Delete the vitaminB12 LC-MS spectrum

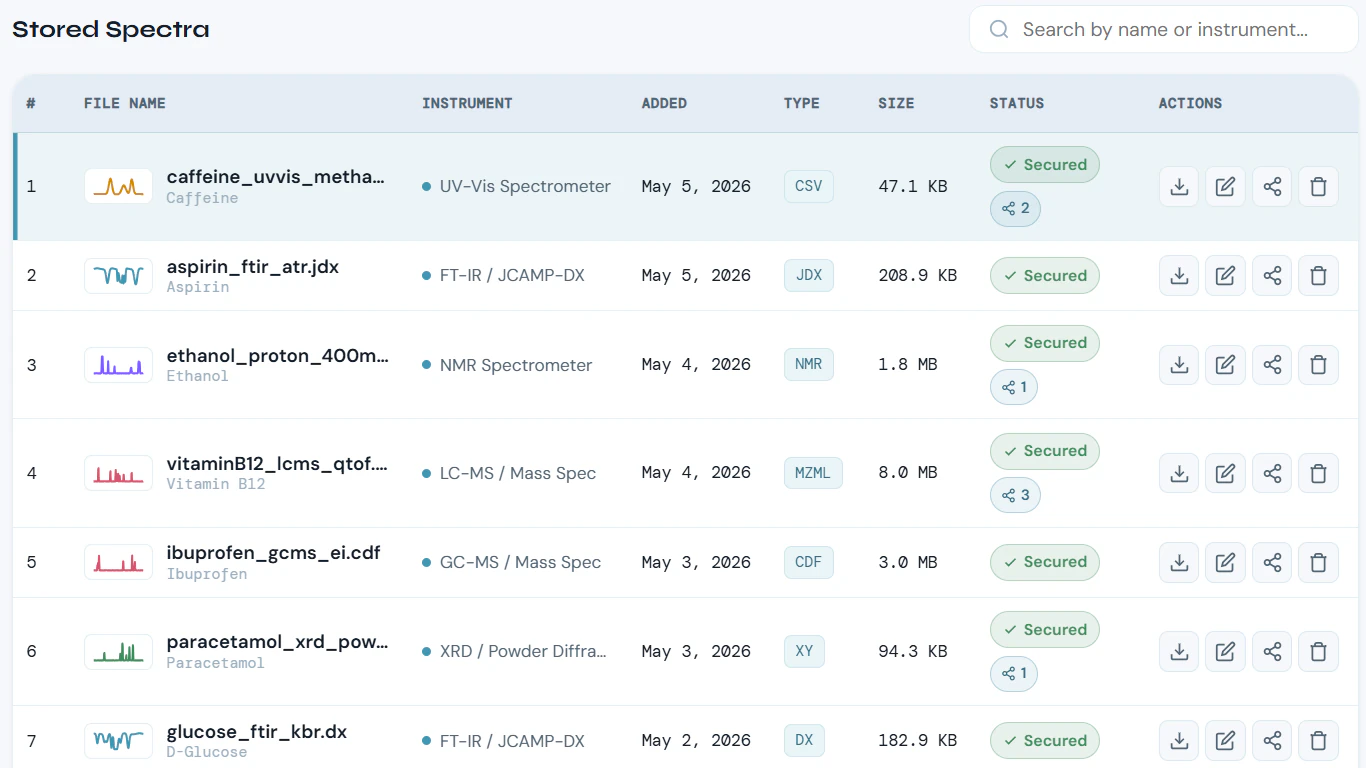[1318, 473]
